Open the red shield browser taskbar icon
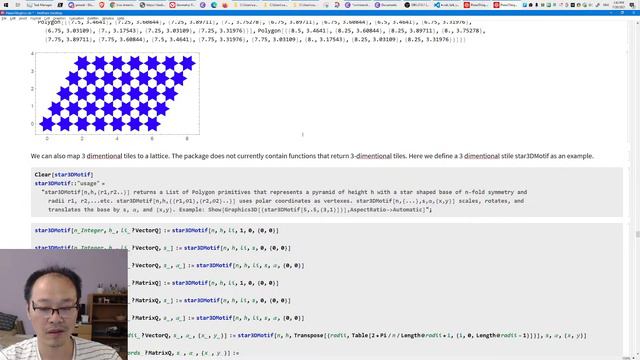This screenshot has width=640, height=360. click(x=102, y=5)
